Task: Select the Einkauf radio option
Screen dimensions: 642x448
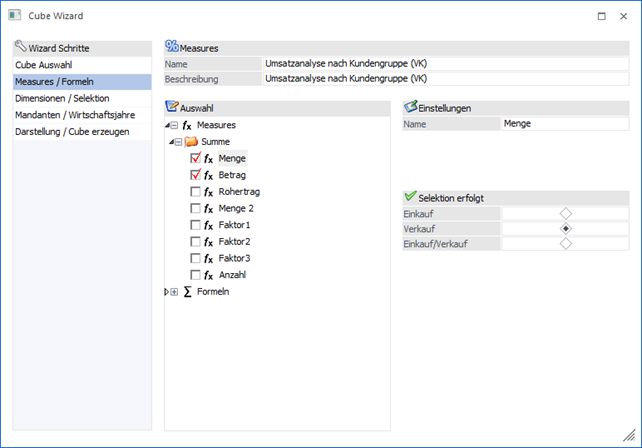Action: (566, 213)
